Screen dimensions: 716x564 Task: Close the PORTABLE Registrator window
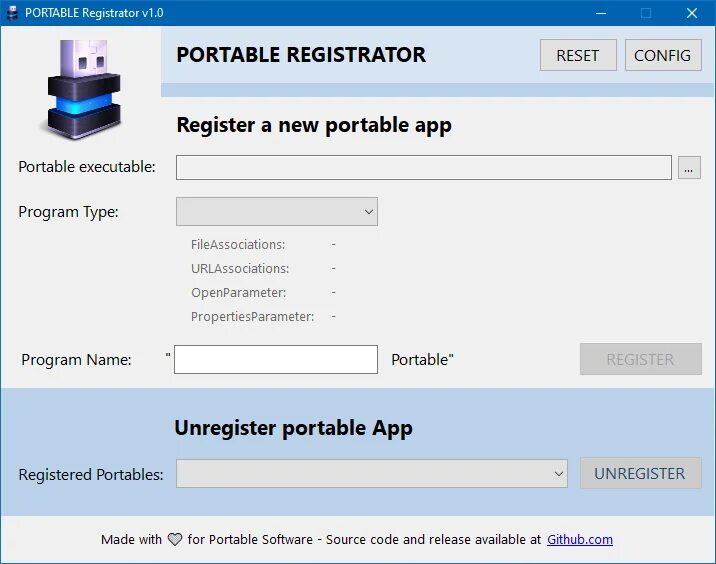(692, 13)
